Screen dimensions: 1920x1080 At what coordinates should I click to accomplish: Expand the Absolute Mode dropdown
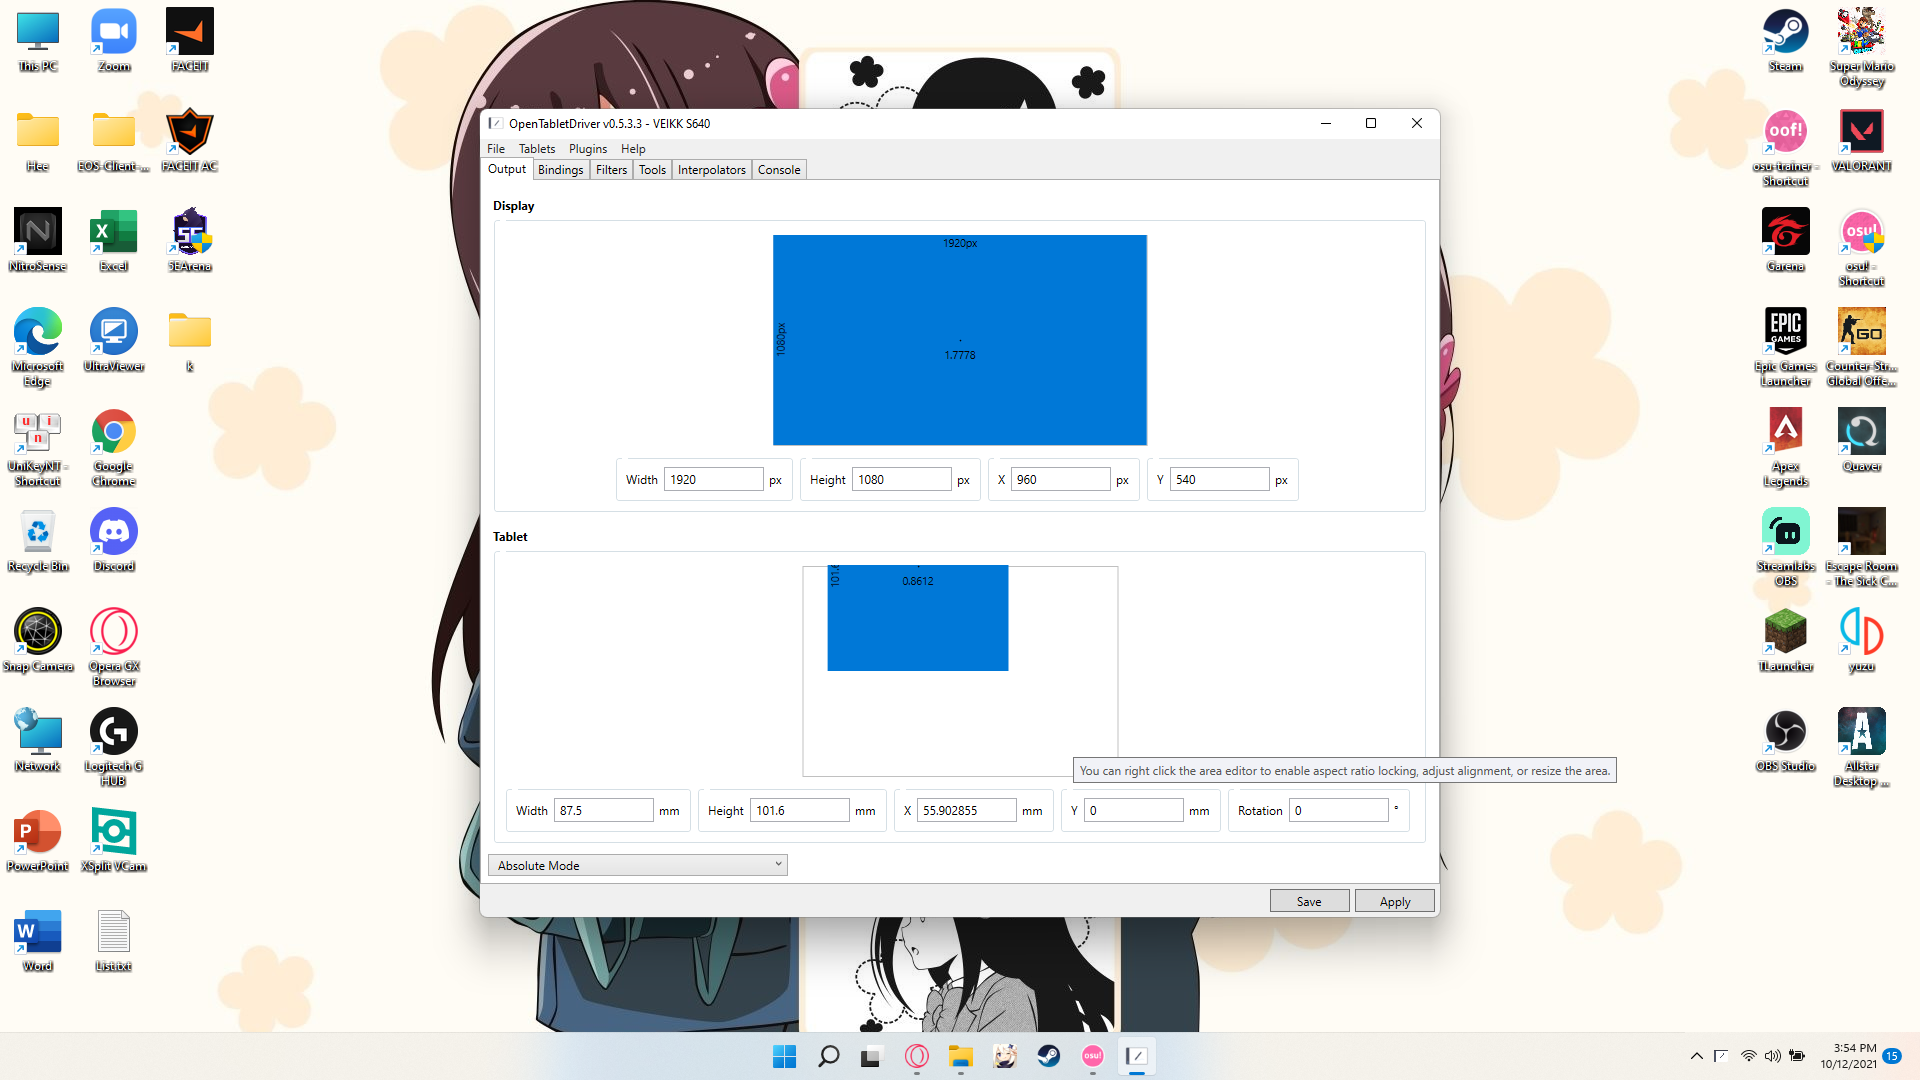click(638, 866)
